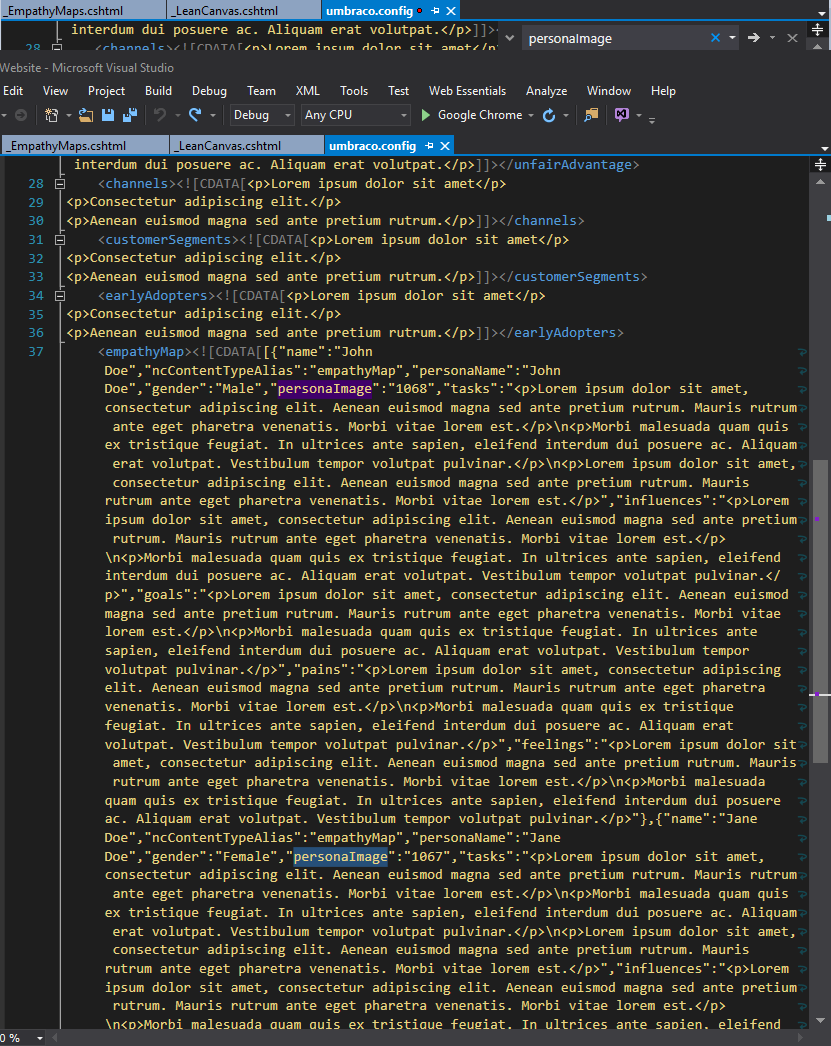
Task: Open the Any CPU platform dropdown
Action: 355,115
